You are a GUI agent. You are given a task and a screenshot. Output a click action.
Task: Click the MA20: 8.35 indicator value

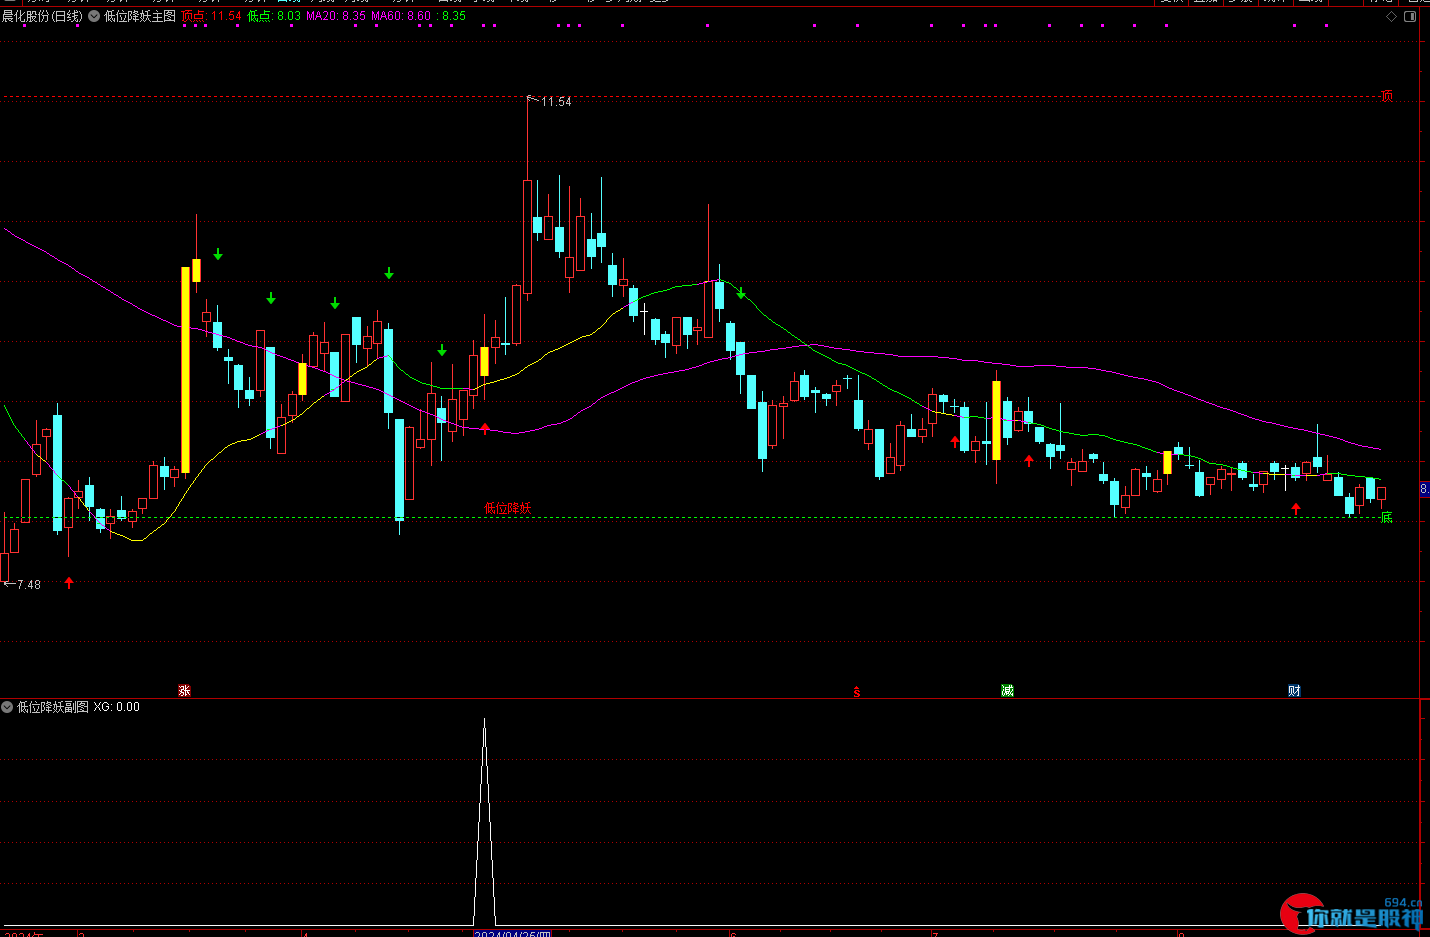point(336,16)
